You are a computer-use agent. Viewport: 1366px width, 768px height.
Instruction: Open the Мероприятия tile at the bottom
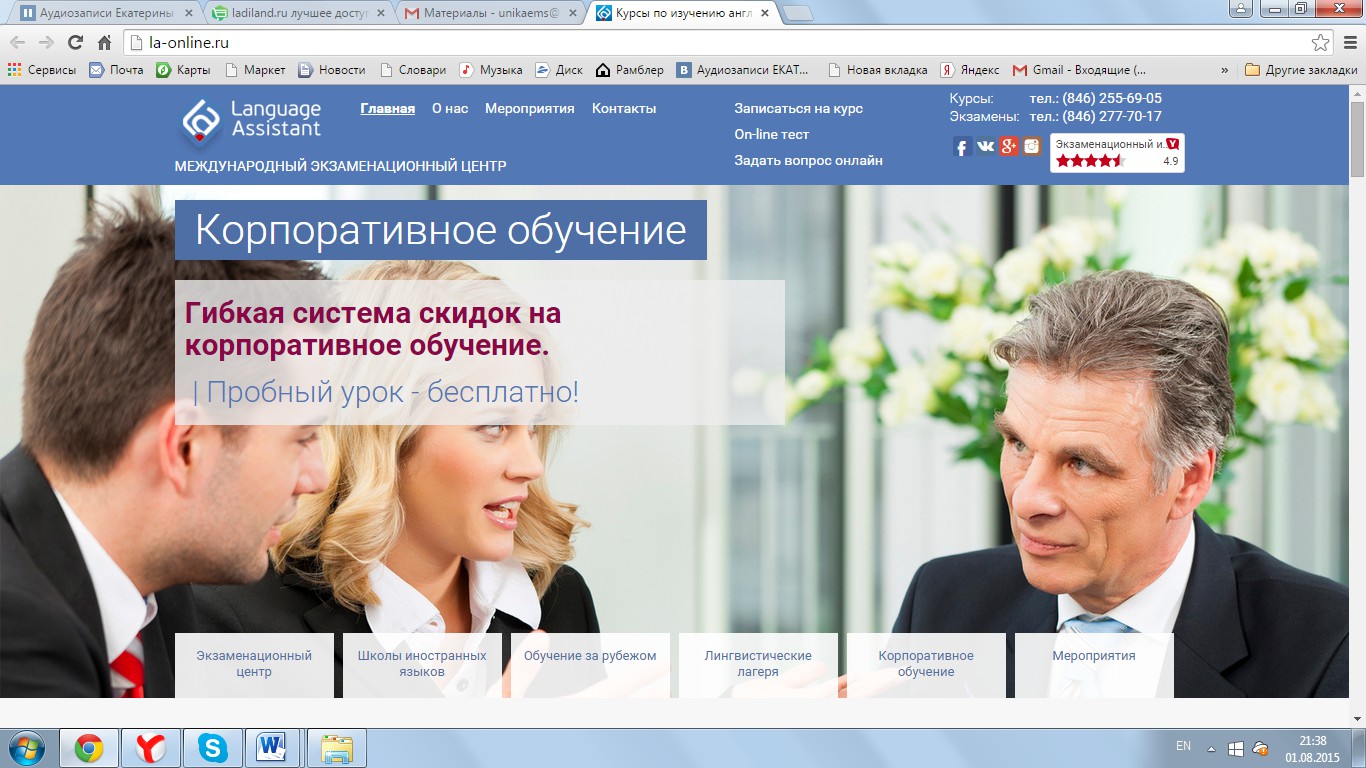1094,665
